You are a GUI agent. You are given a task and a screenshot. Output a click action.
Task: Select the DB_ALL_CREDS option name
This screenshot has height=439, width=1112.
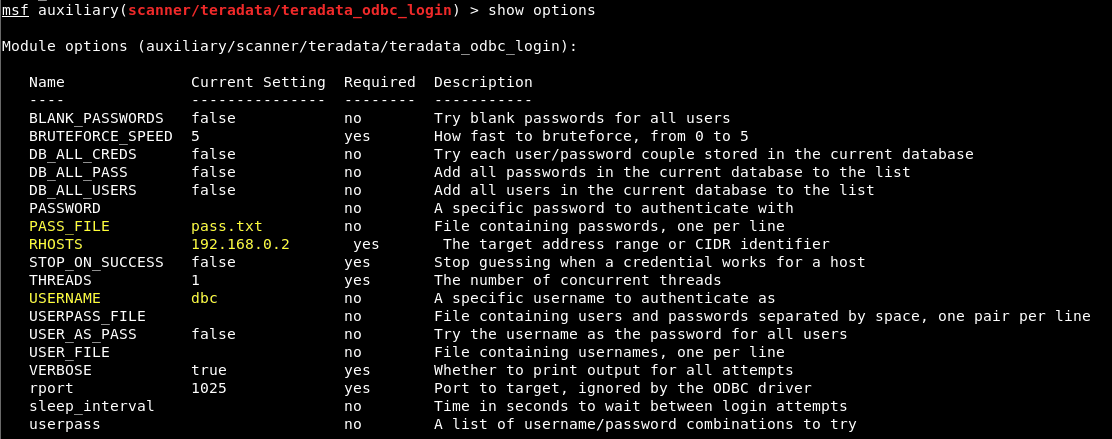coord(82,154)
